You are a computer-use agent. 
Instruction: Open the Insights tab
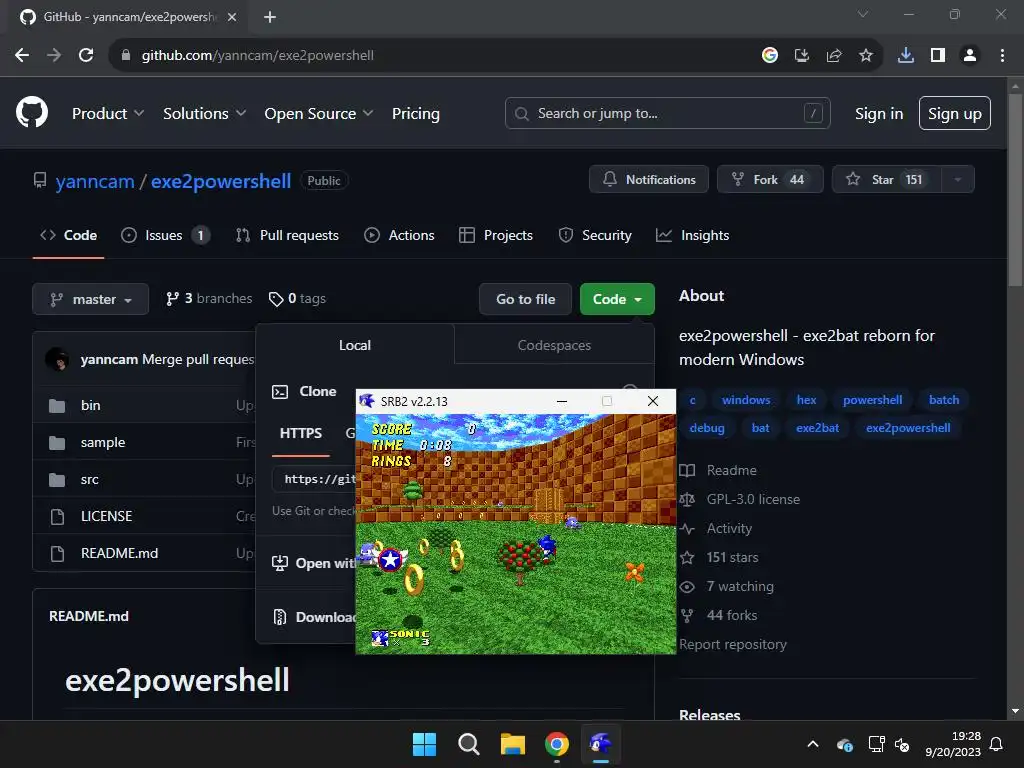(692, 235)
